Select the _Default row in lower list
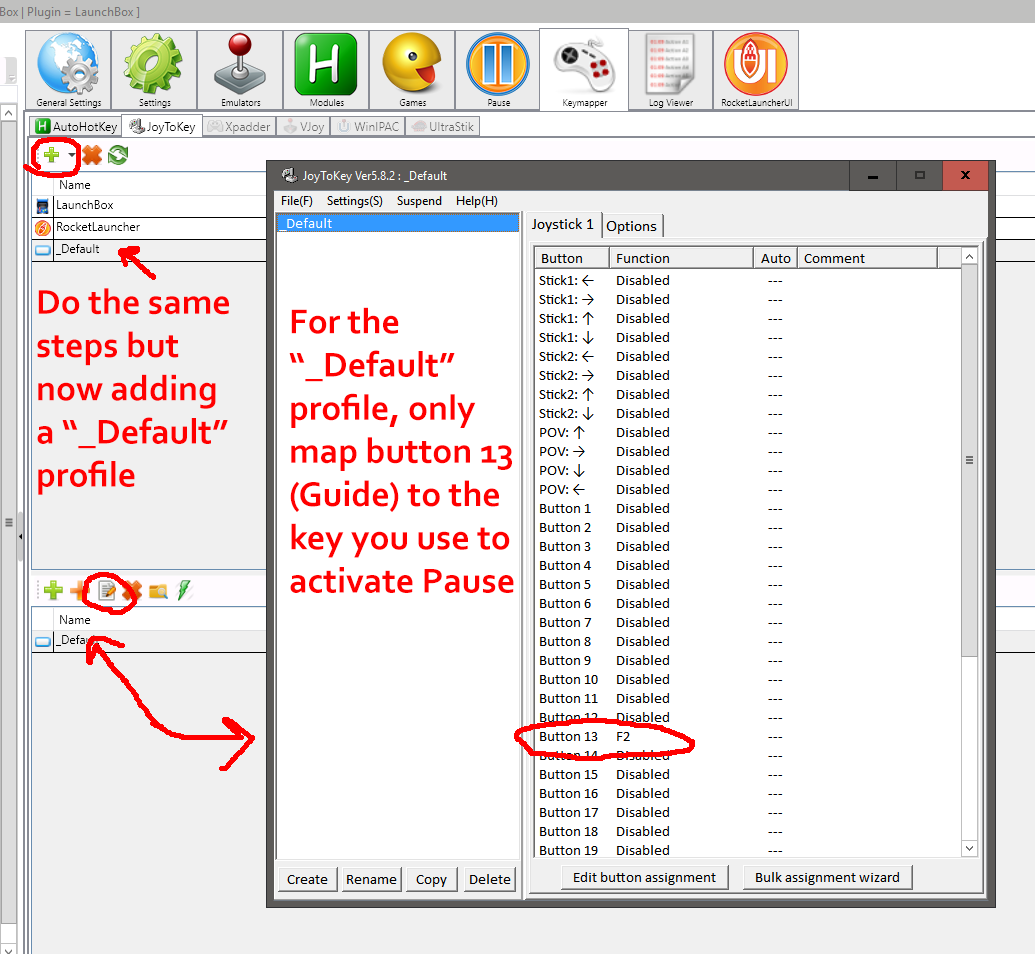The height and width of the screenshot is (954, 1035). [x=149, y=640]
